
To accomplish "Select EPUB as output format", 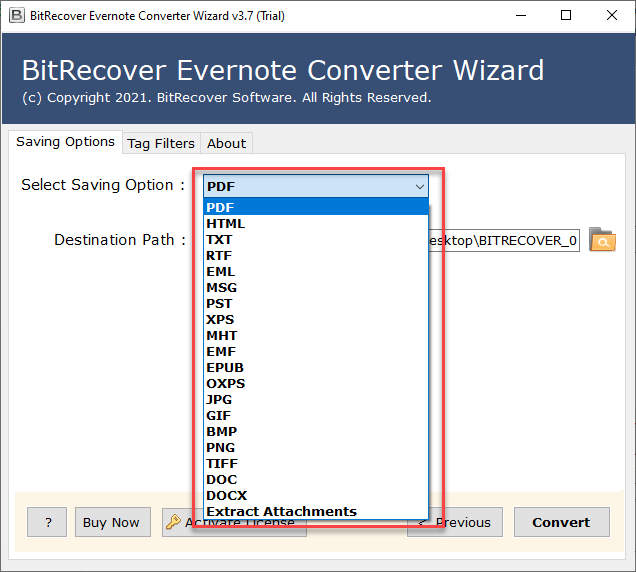I will [316, 368].
